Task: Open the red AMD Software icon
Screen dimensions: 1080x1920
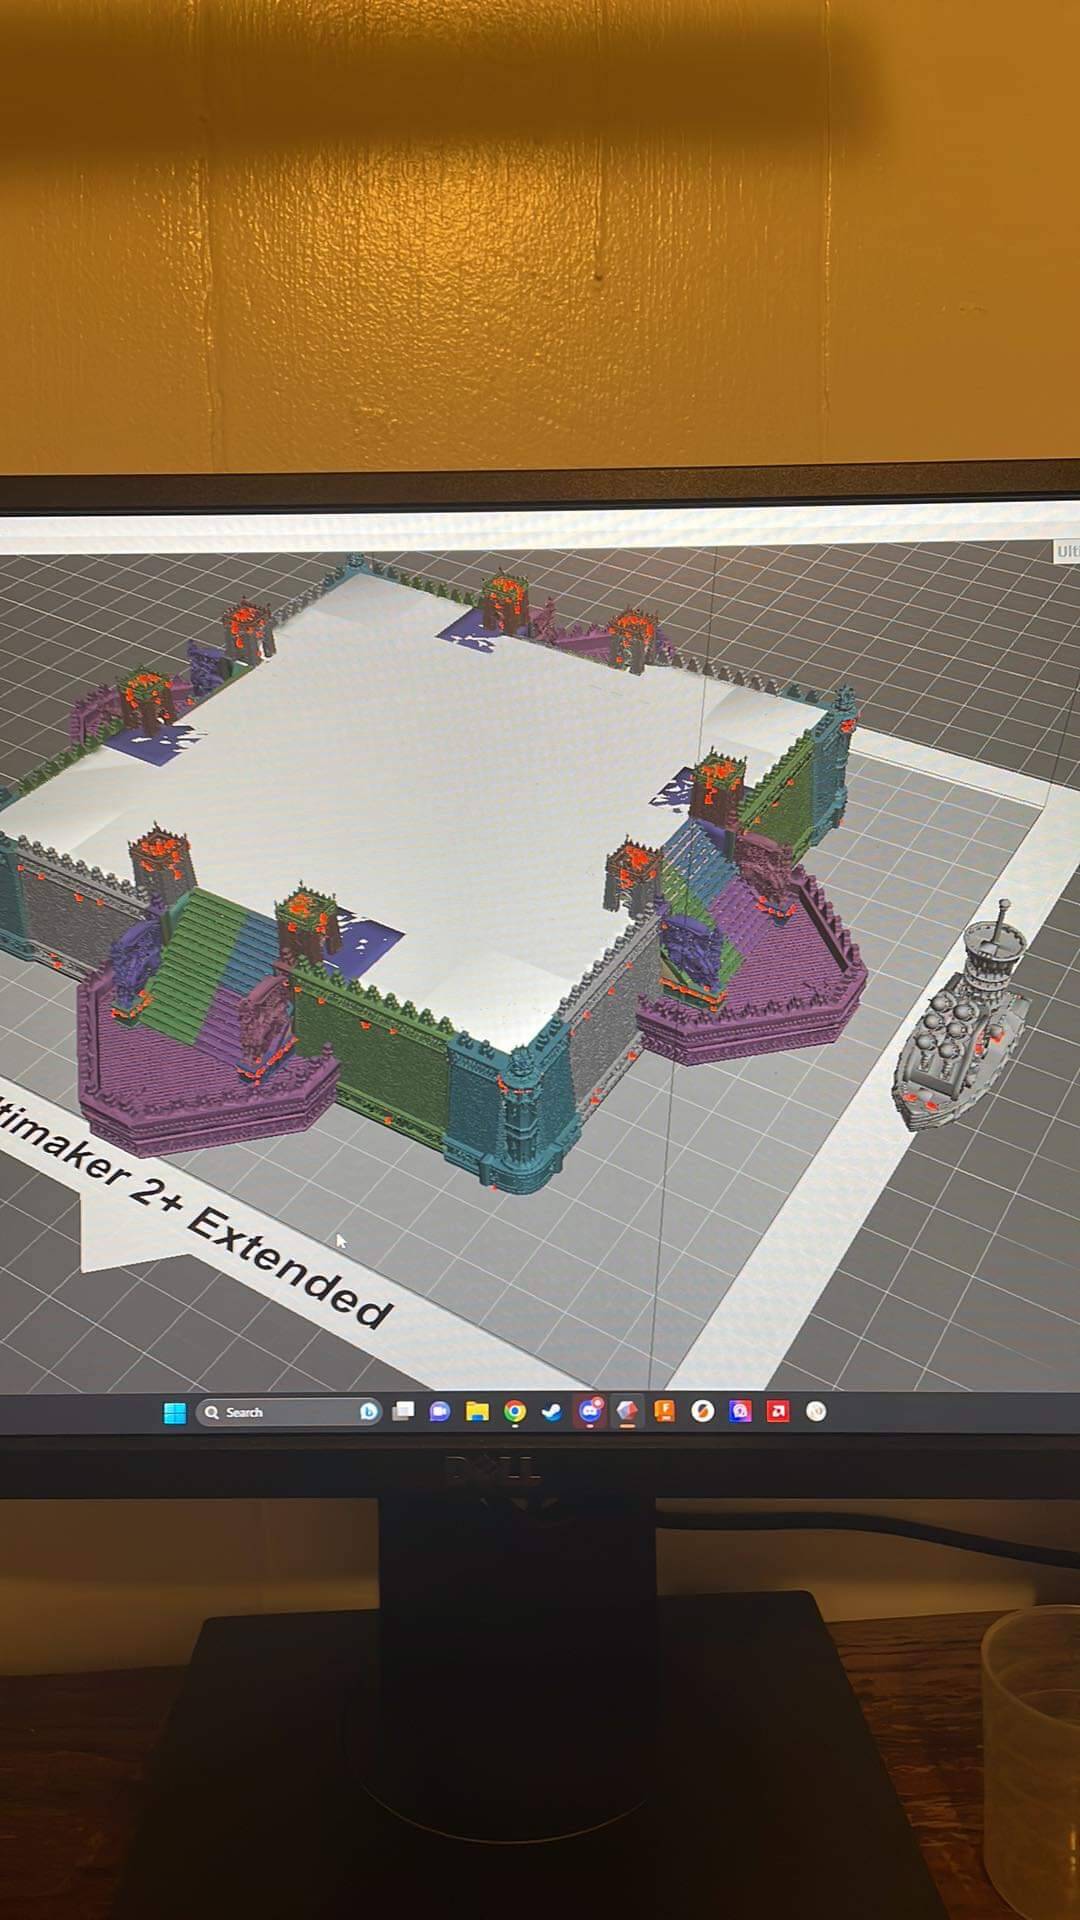Action: click(x=778, y=1411)
